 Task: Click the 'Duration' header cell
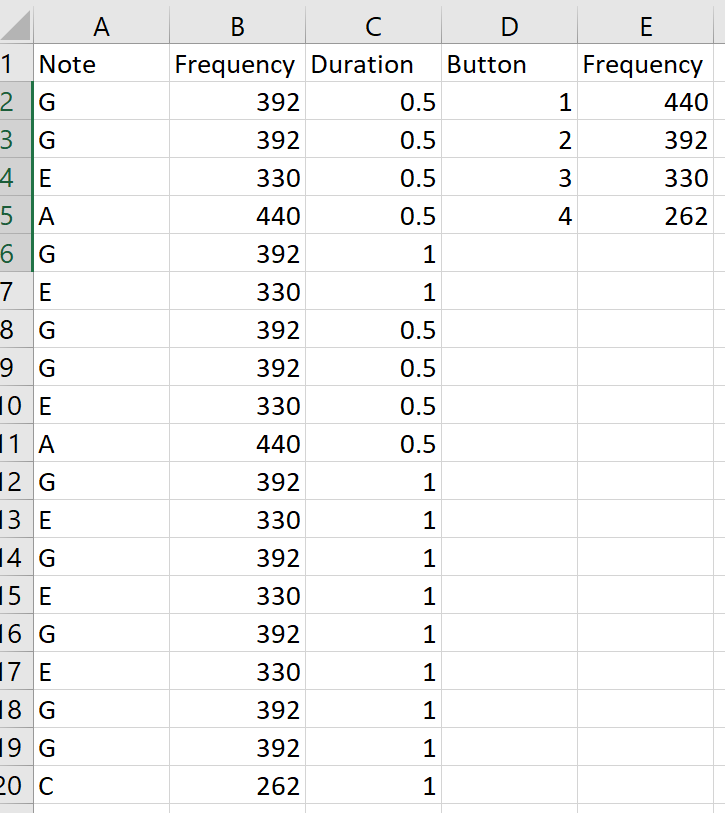click(373, 63)
